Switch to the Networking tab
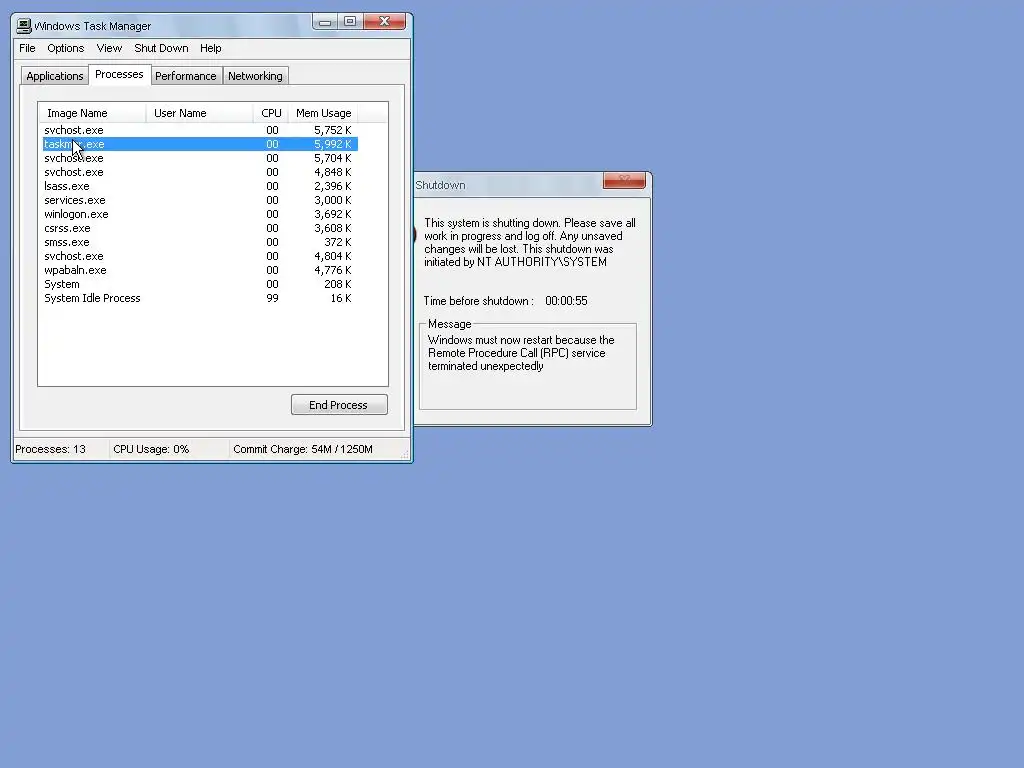The image size is (1024, 768). [255, 76]
